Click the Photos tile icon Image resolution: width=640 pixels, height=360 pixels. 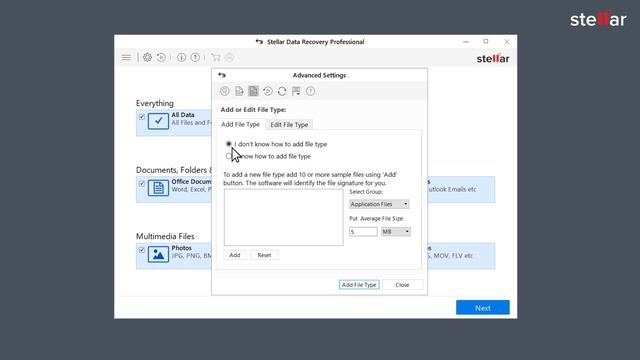tap(158, 254)
